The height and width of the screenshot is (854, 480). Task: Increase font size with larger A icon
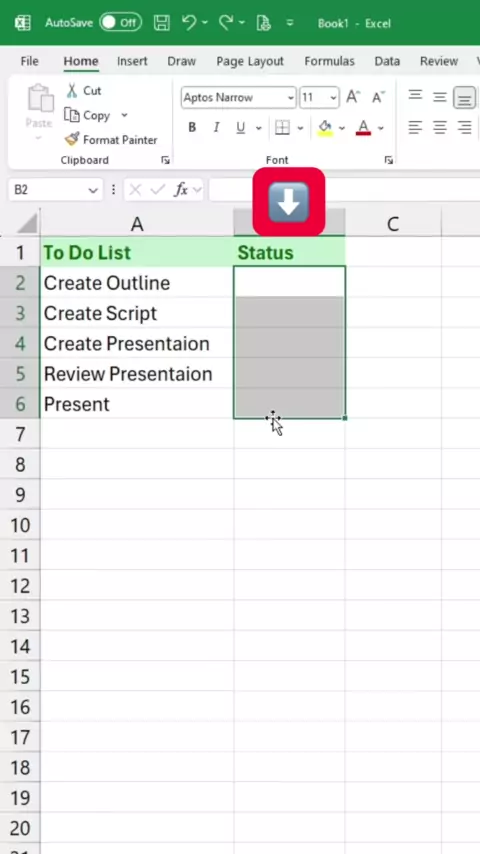[x=353, y=97]
